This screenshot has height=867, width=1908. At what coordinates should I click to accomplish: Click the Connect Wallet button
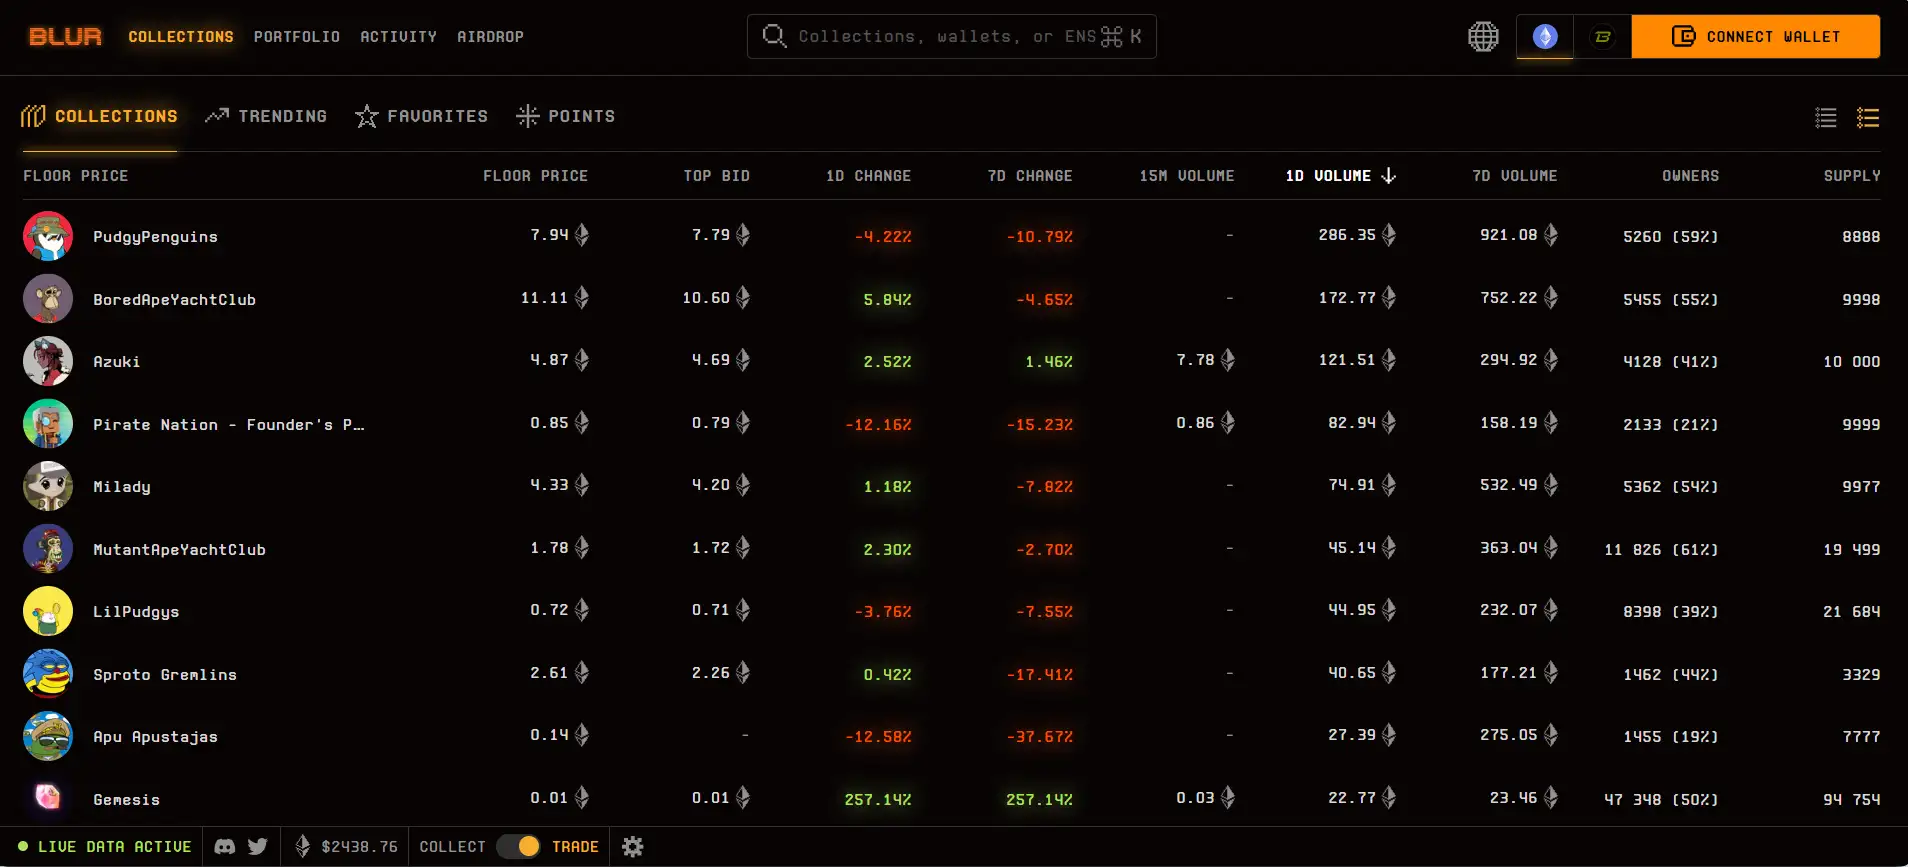[1755, 37]
